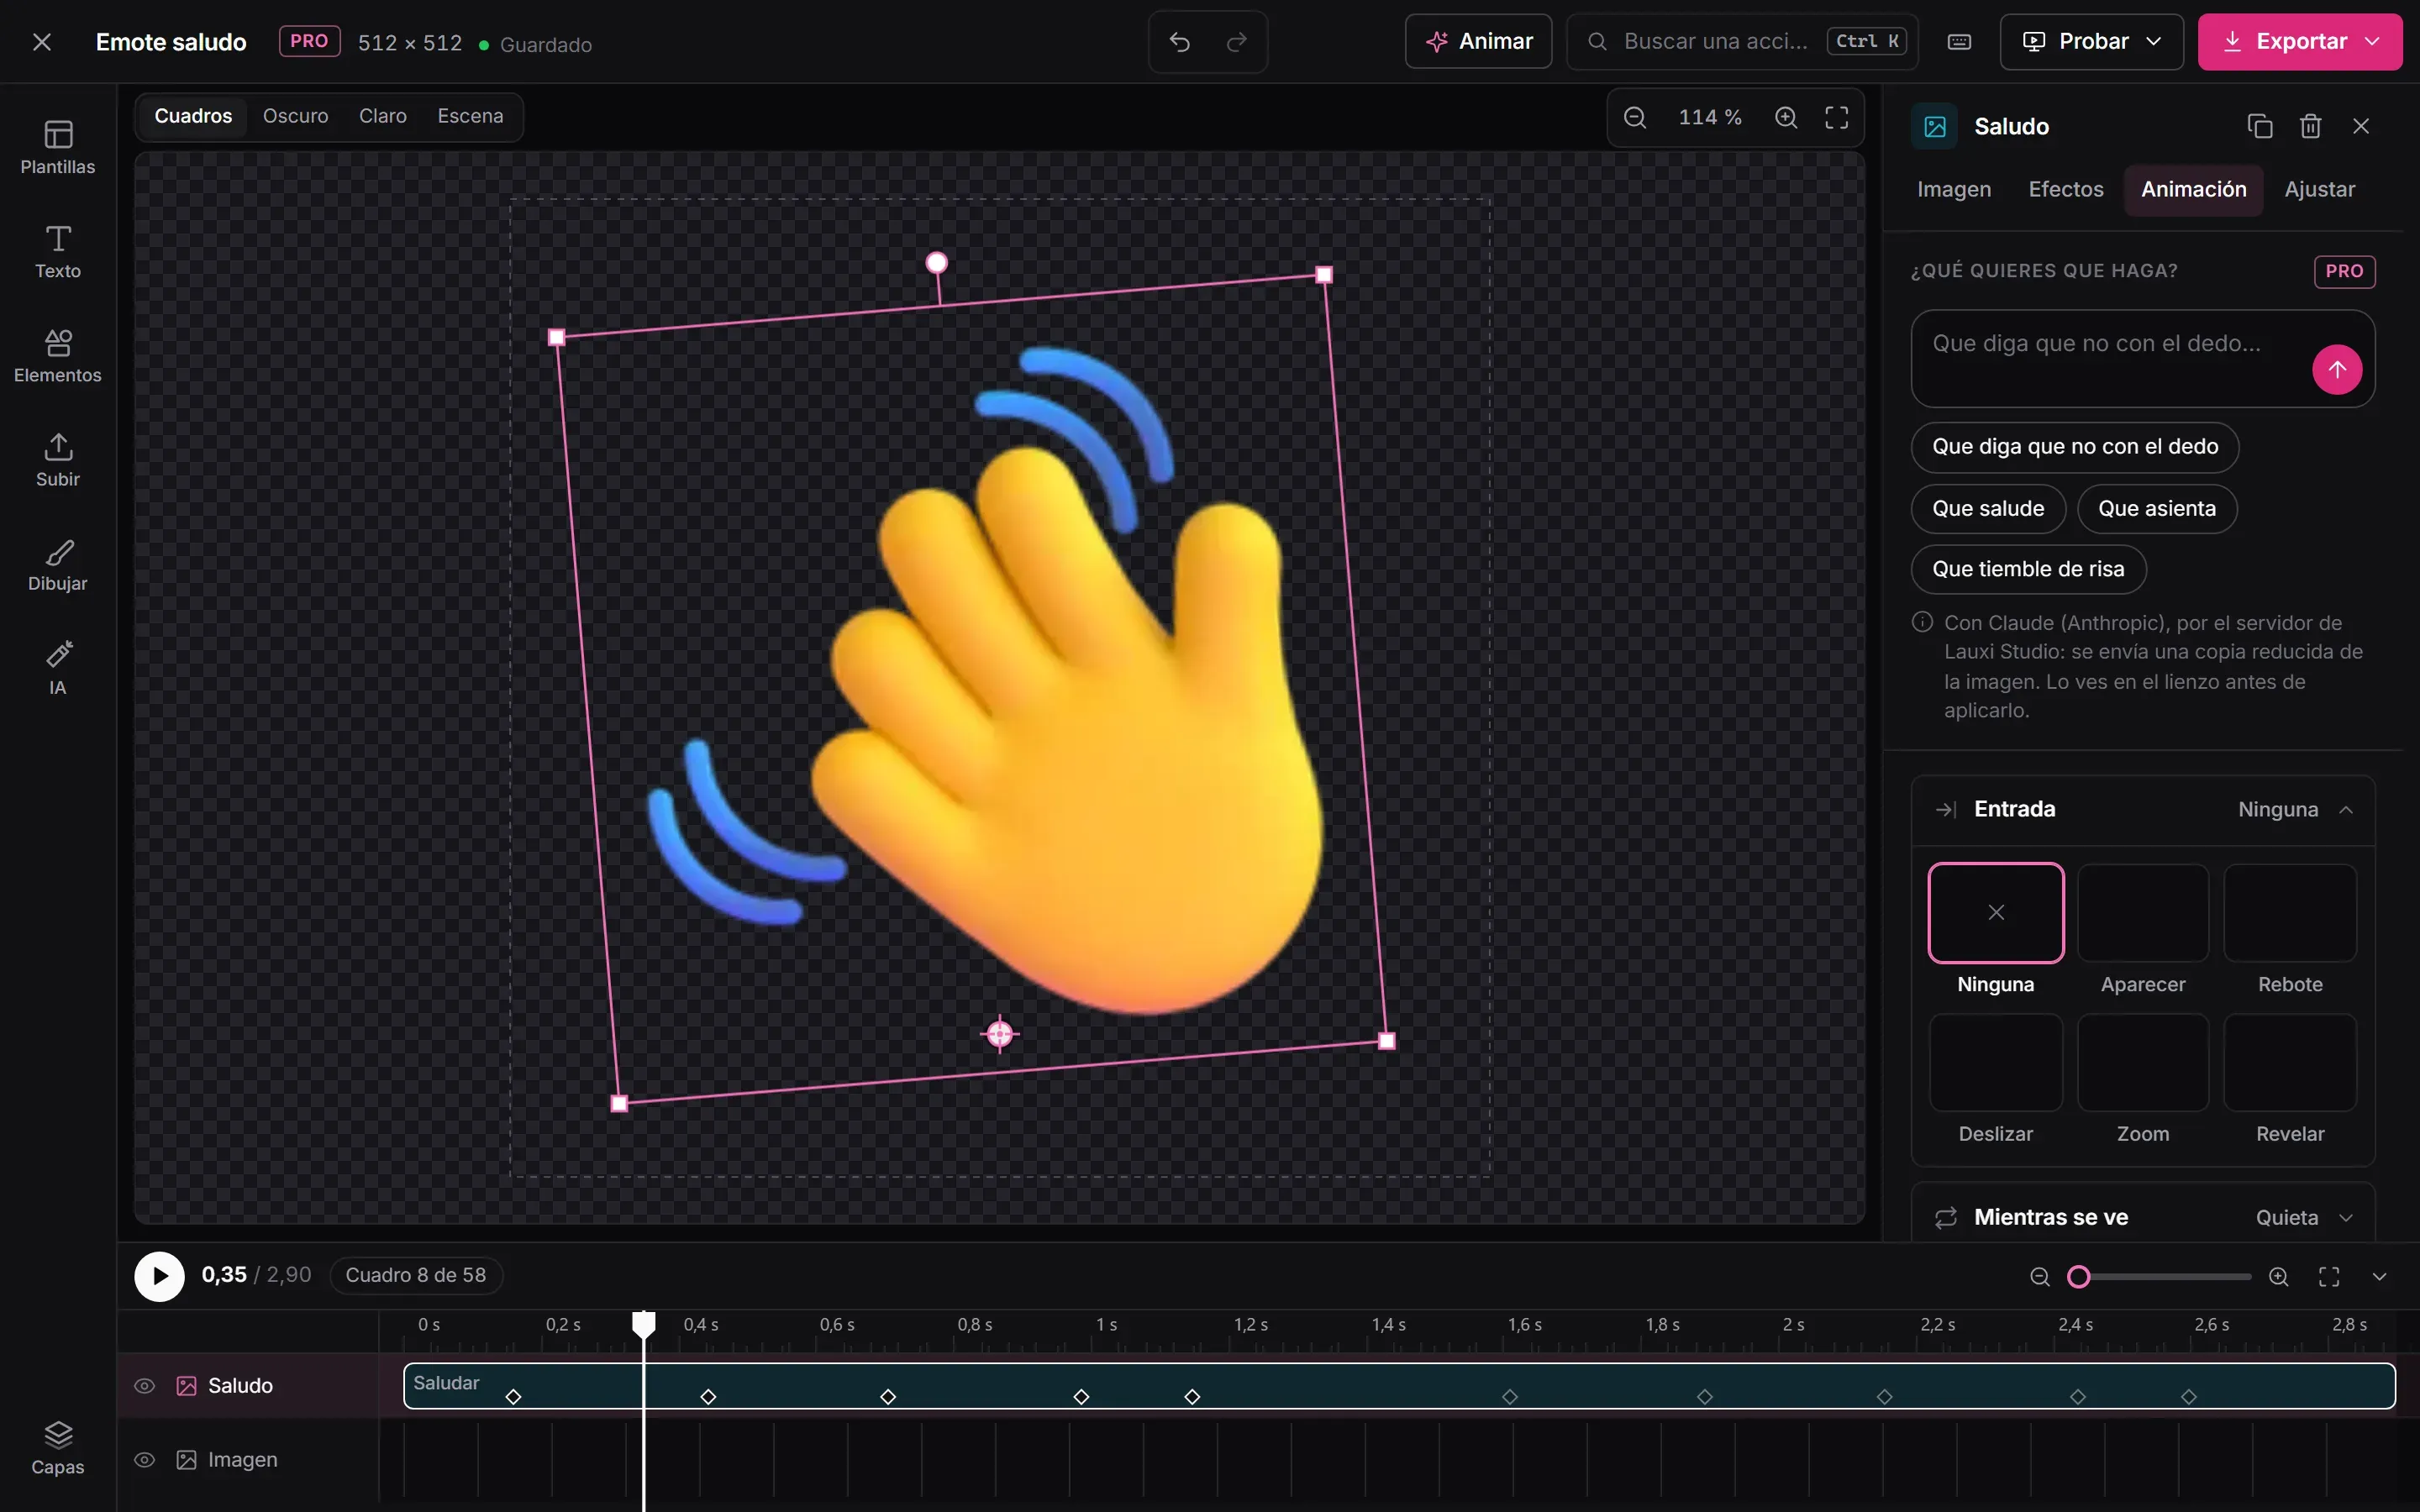Collapse the Entrada section
Viewport: 2420px width, 1512px height.
coord(2143,810)
